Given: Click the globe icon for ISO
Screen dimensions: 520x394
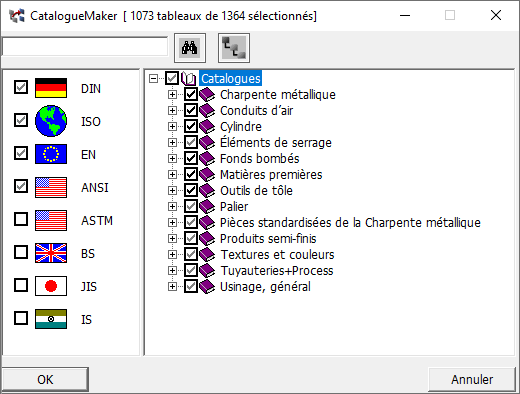Looking at the screenshot, I should click(51, 121).
